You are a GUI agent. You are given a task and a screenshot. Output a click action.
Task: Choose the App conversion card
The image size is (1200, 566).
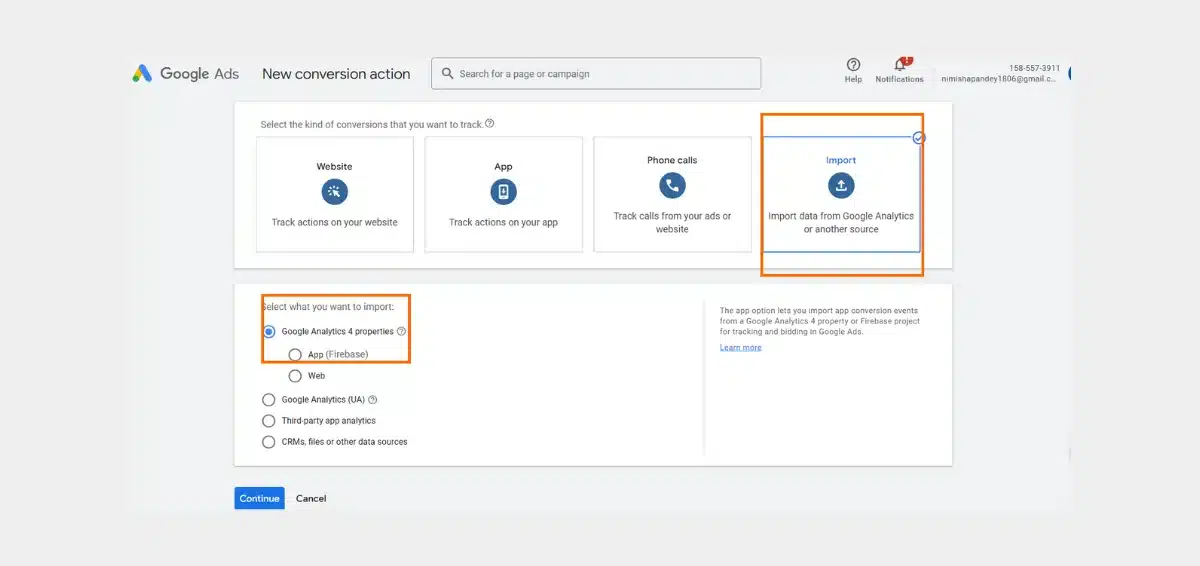point(503,194)
